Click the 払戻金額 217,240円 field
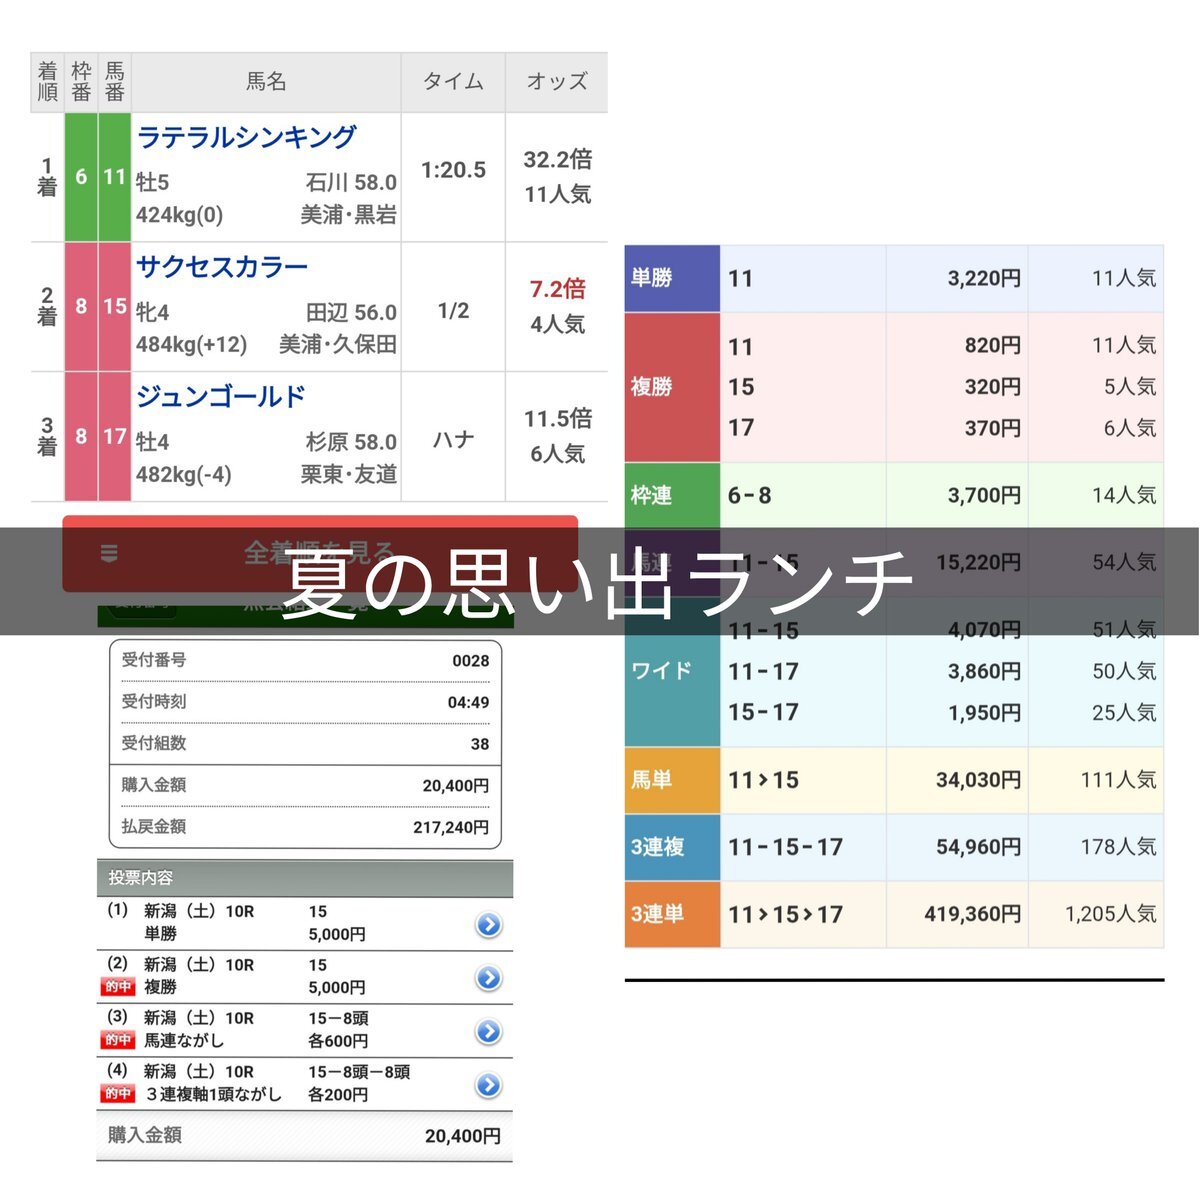This screenshot has height=1200, width=1200. click(x=300, y=828)
